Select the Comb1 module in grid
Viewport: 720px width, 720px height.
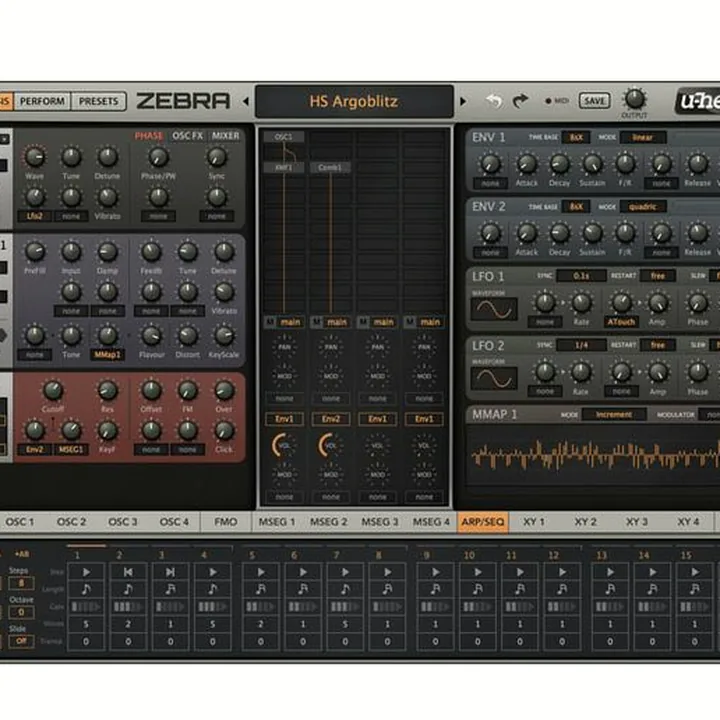tap(330, 168)
